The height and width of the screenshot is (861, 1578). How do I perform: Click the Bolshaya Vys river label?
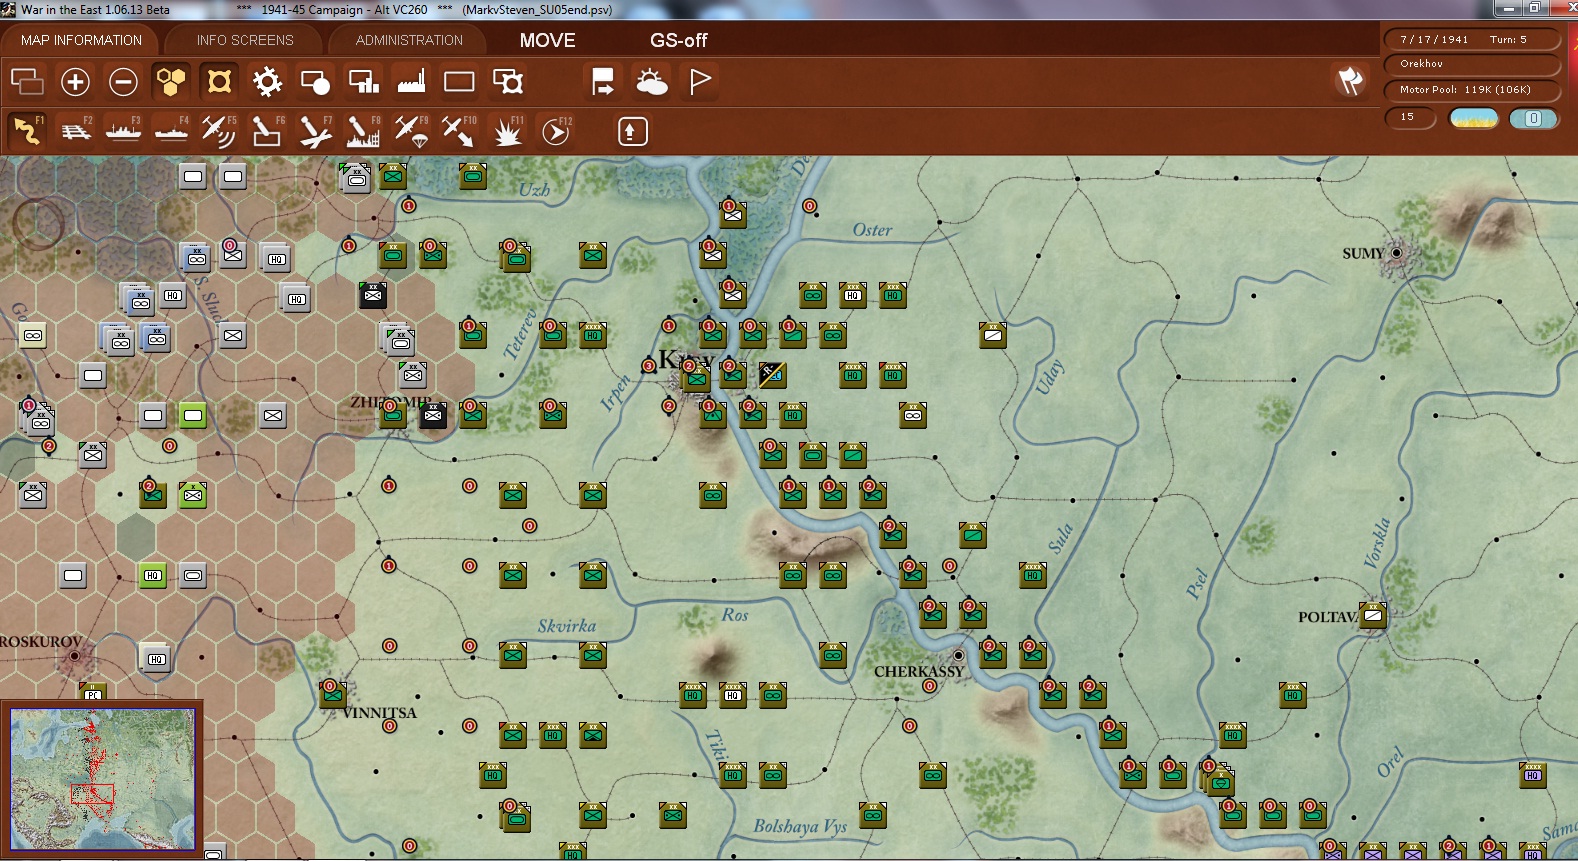point(800,826)
